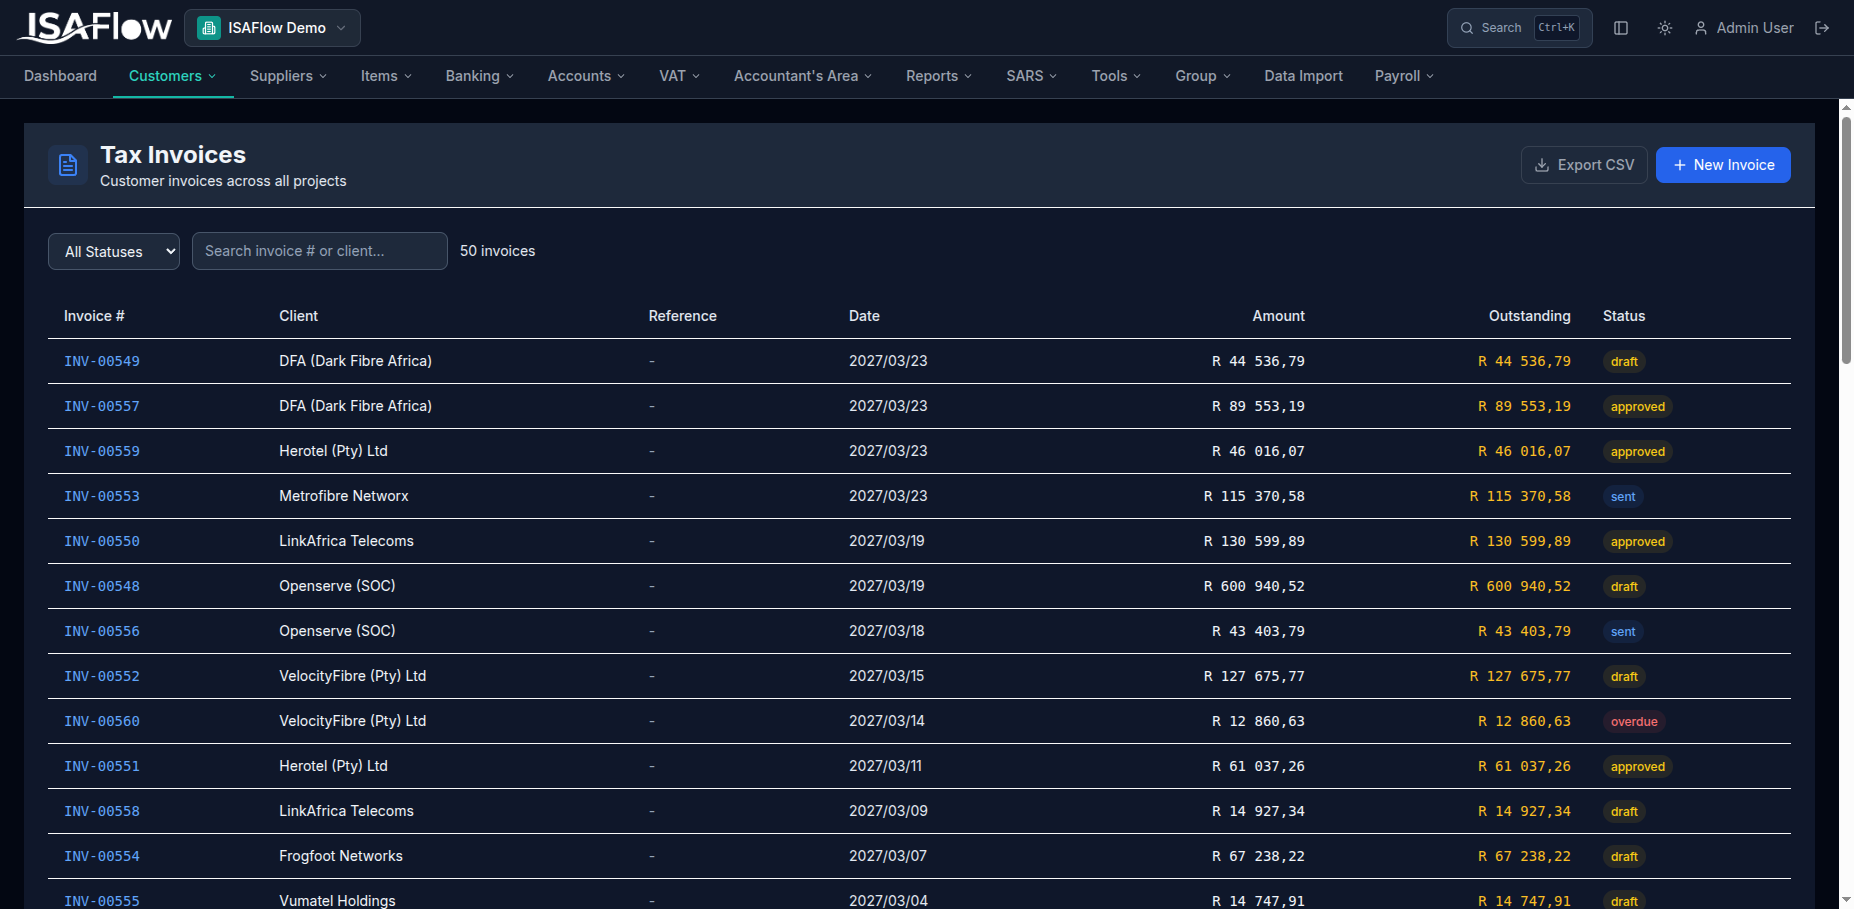Open invoice INV-00548
Screen dimensions: 1854x909
pos(102,586)
